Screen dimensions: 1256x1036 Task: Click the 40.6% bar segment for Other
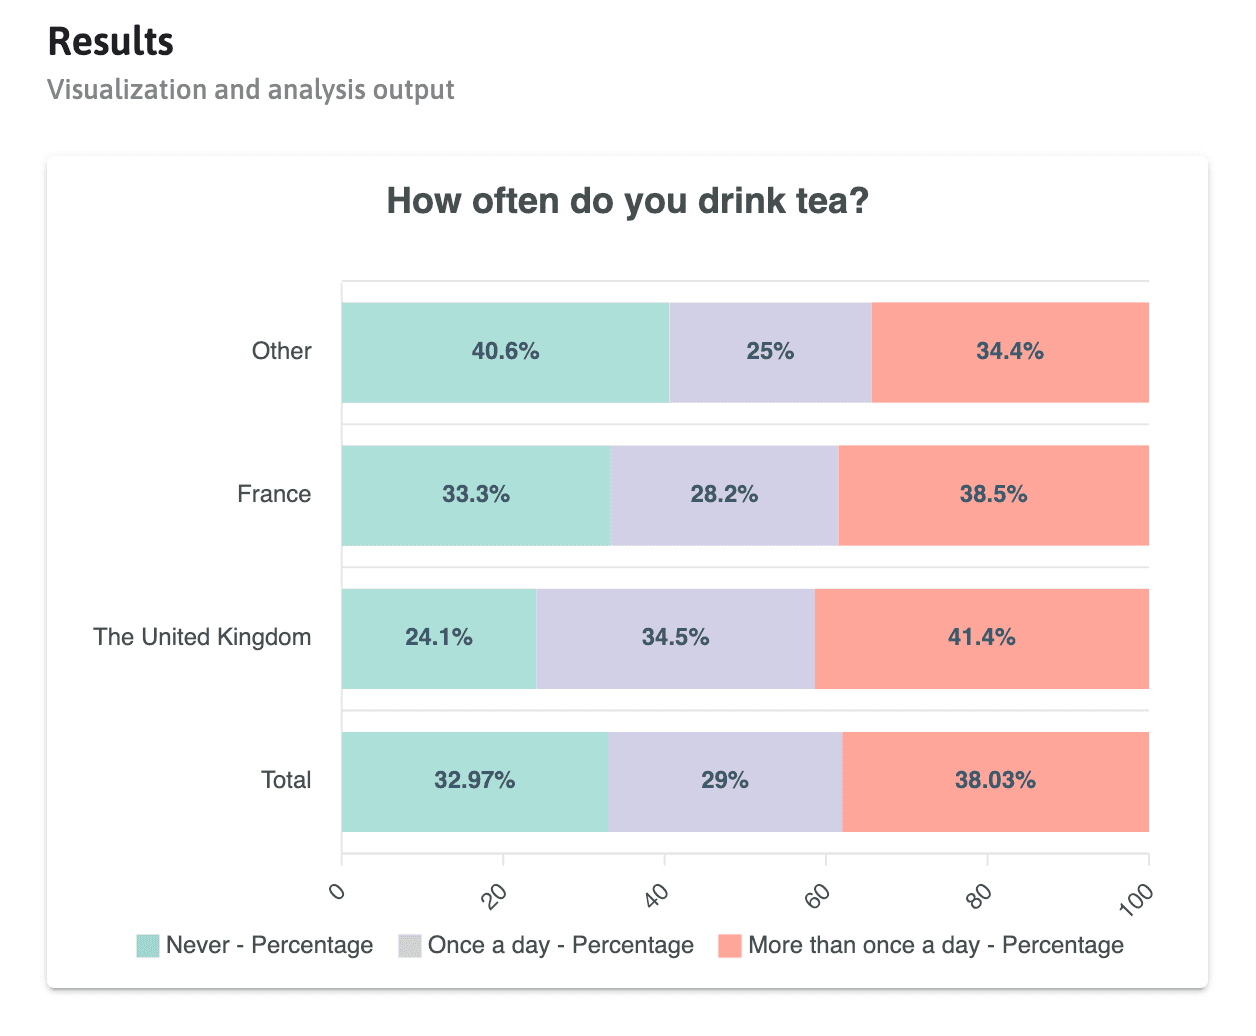coord(505,352)
